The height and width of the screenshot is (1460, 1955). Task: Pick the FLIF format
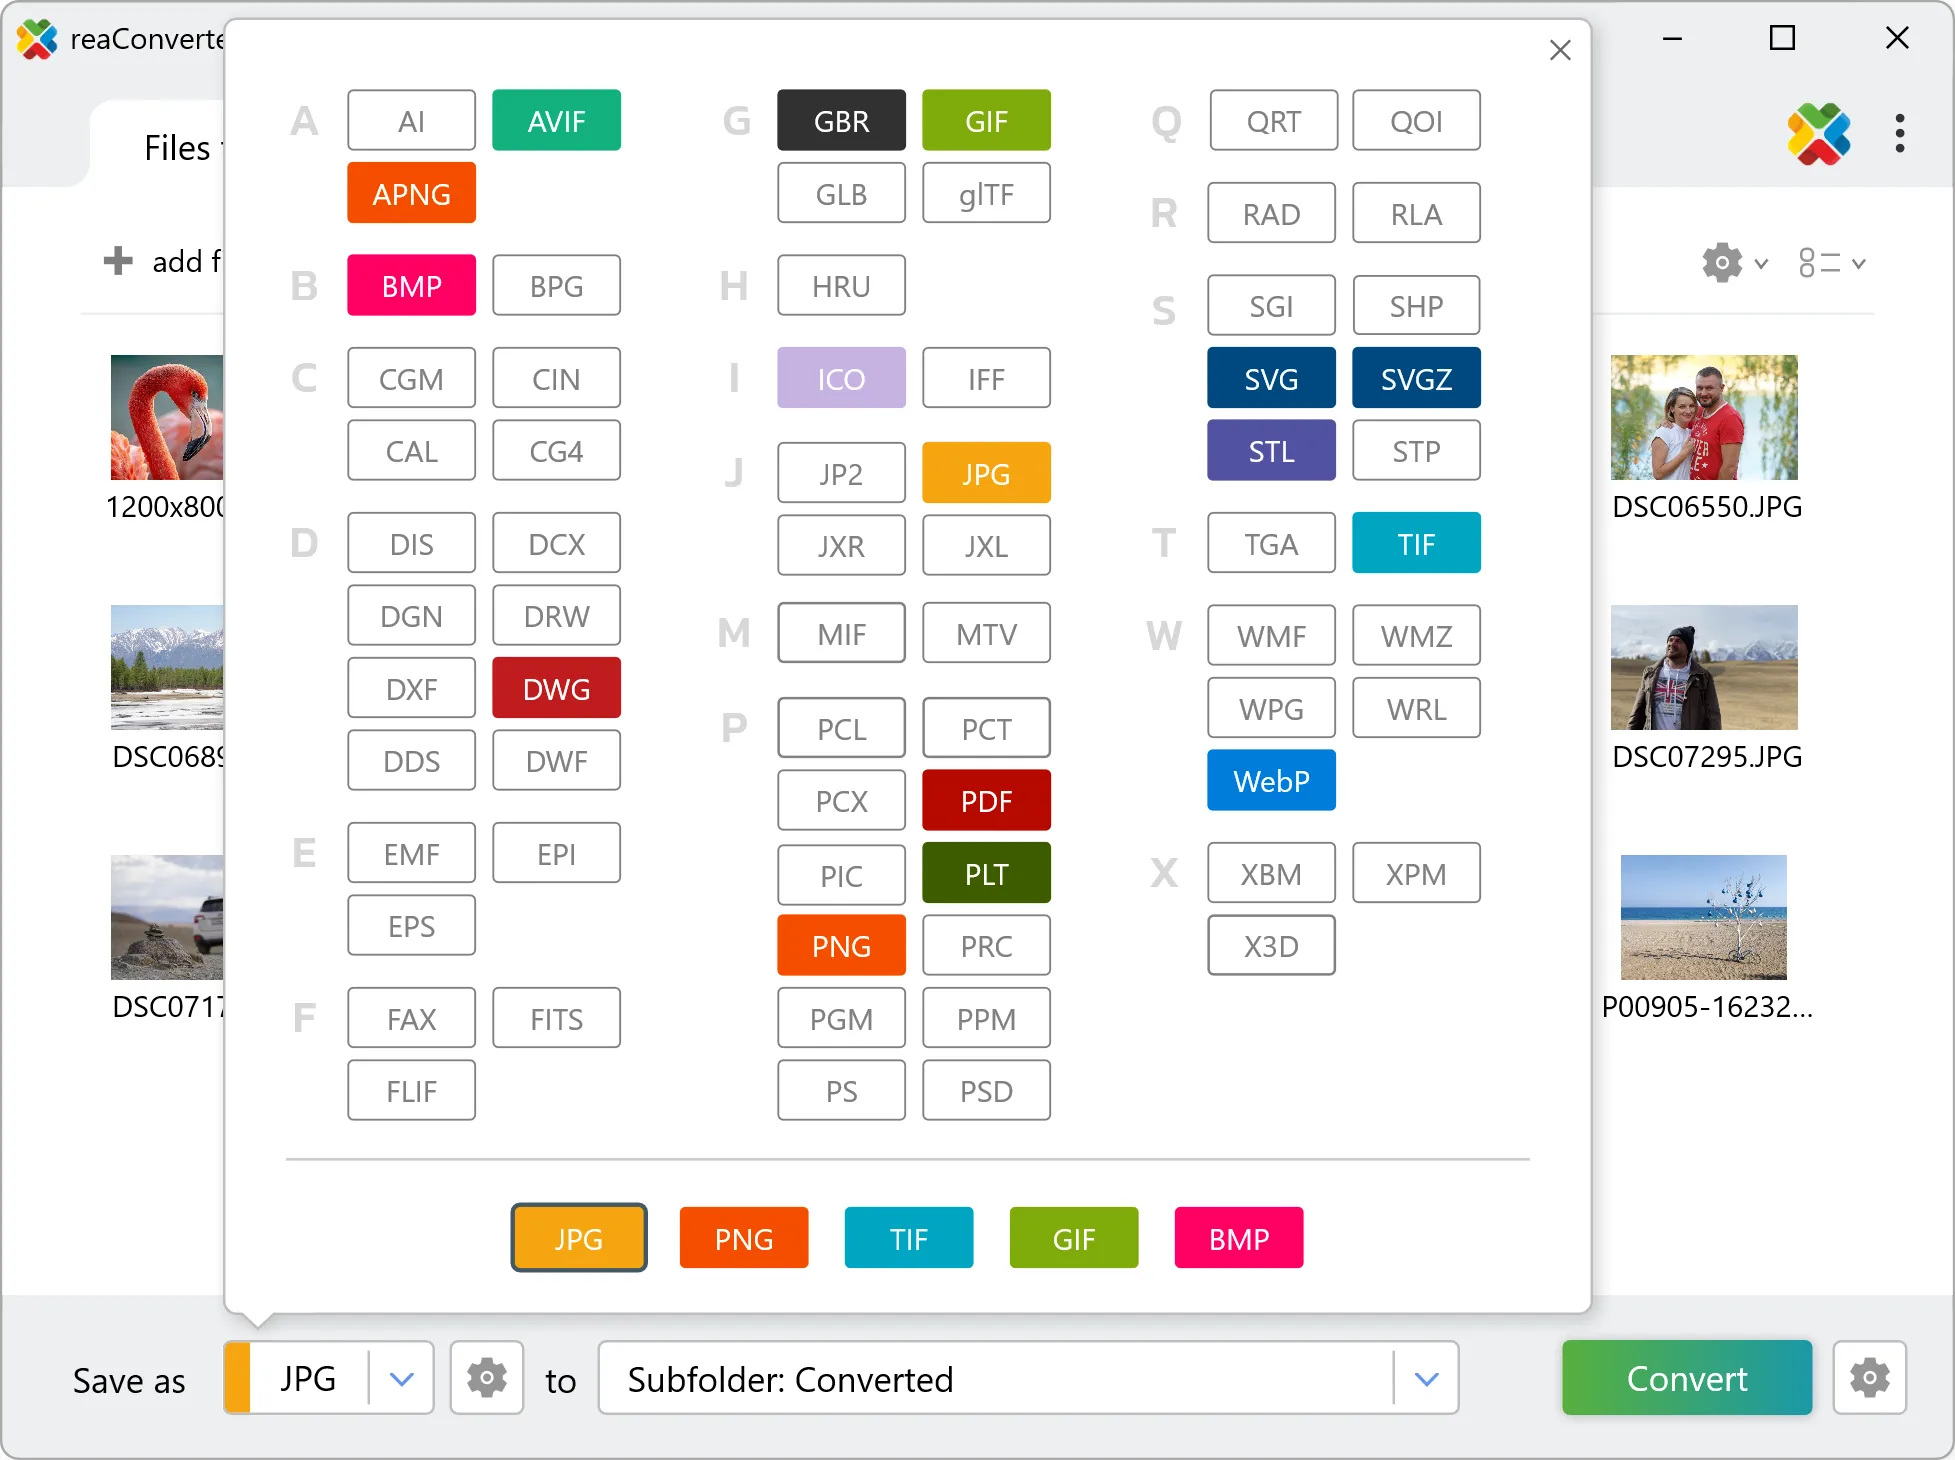coord(411,1090)
